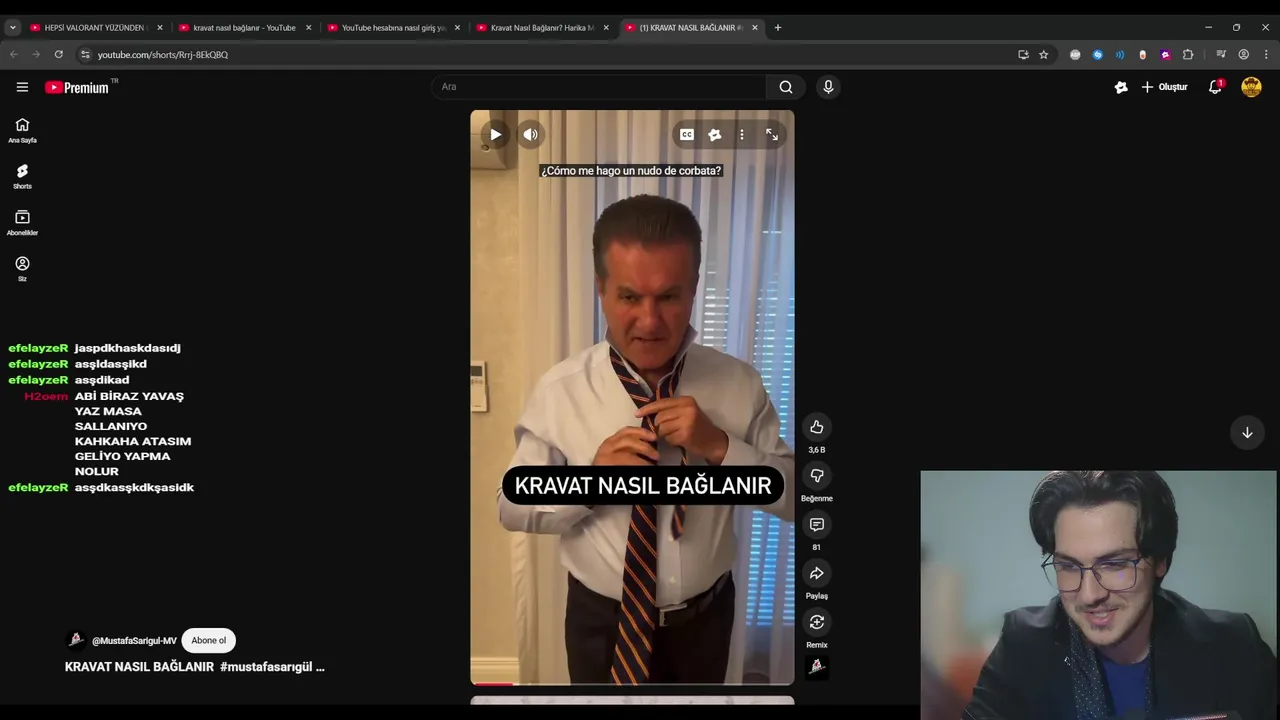Click the Ara search field
1280x720 pixels.
tap(599, 87)
